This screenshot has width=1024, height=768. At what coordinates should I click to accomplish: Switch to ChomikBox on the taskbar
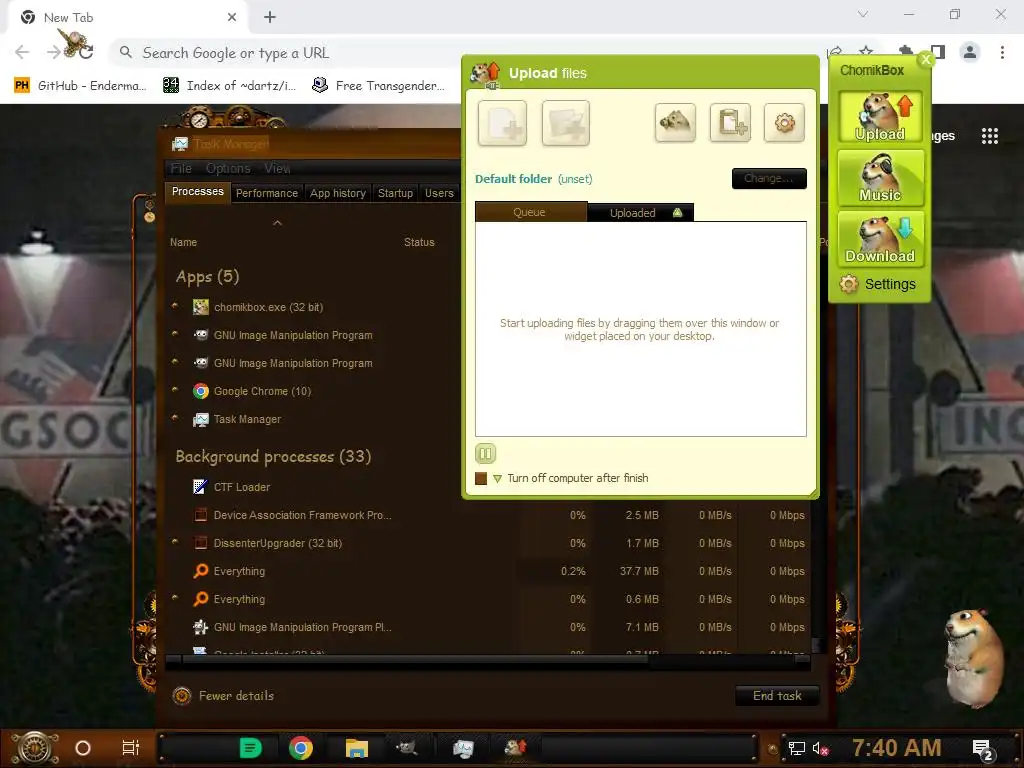pos(515,748)
